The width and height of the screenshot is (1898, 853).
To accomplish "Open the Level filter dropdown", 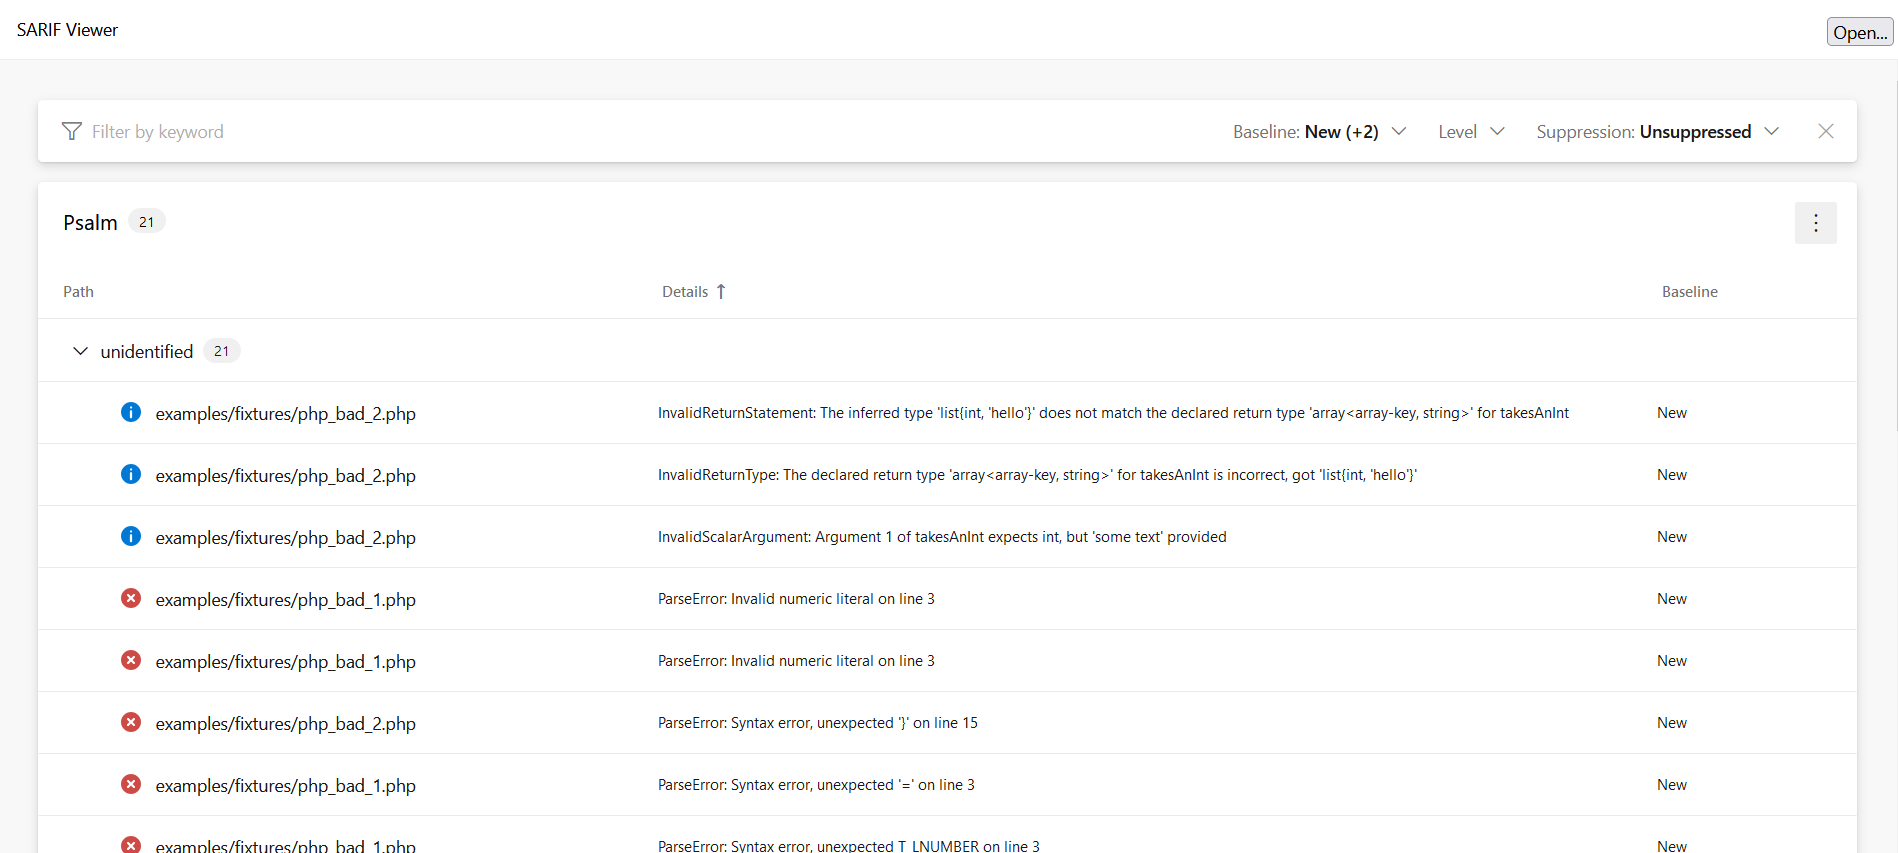I will 1471,132.
